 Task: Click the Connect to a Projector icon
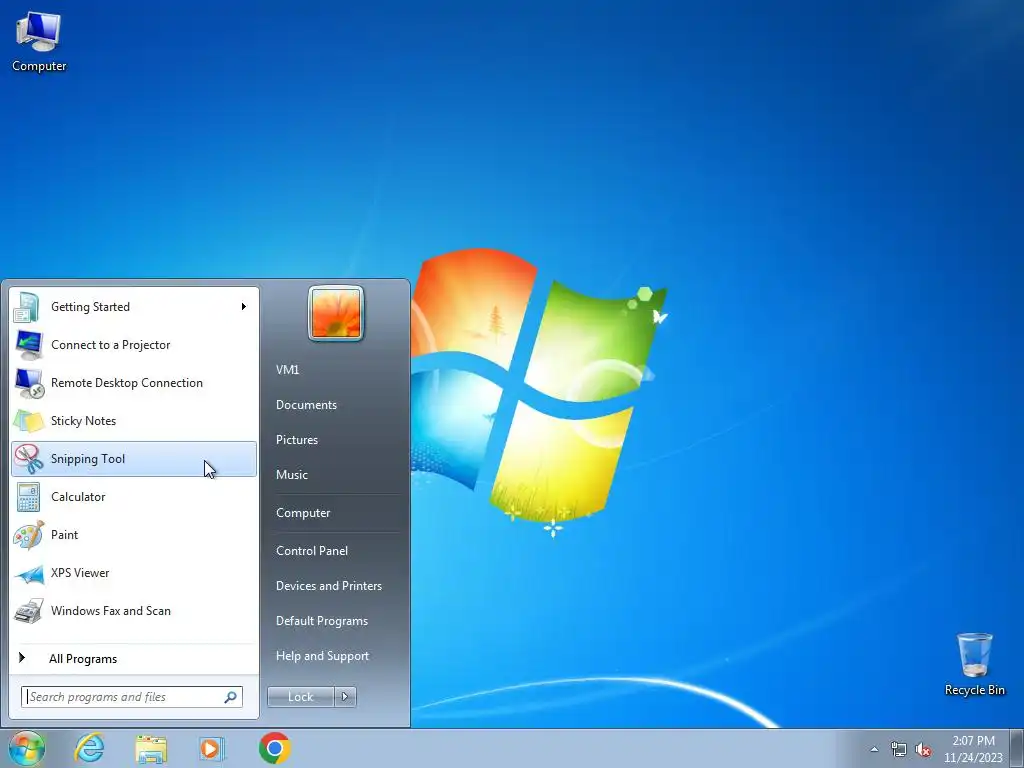pyautogui.click(x=28, y=345)
